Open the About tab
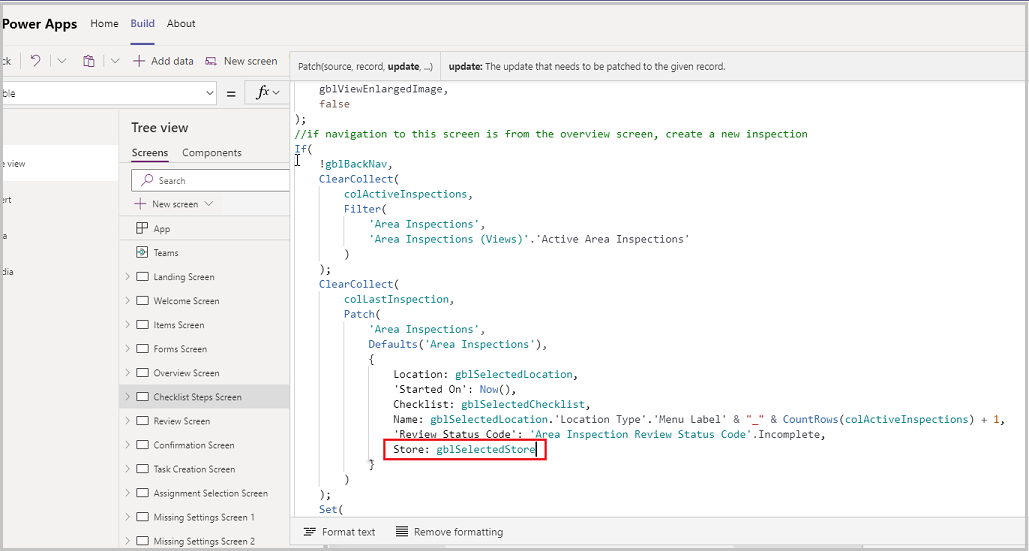The image size is (1029, 551). point(181,24)
